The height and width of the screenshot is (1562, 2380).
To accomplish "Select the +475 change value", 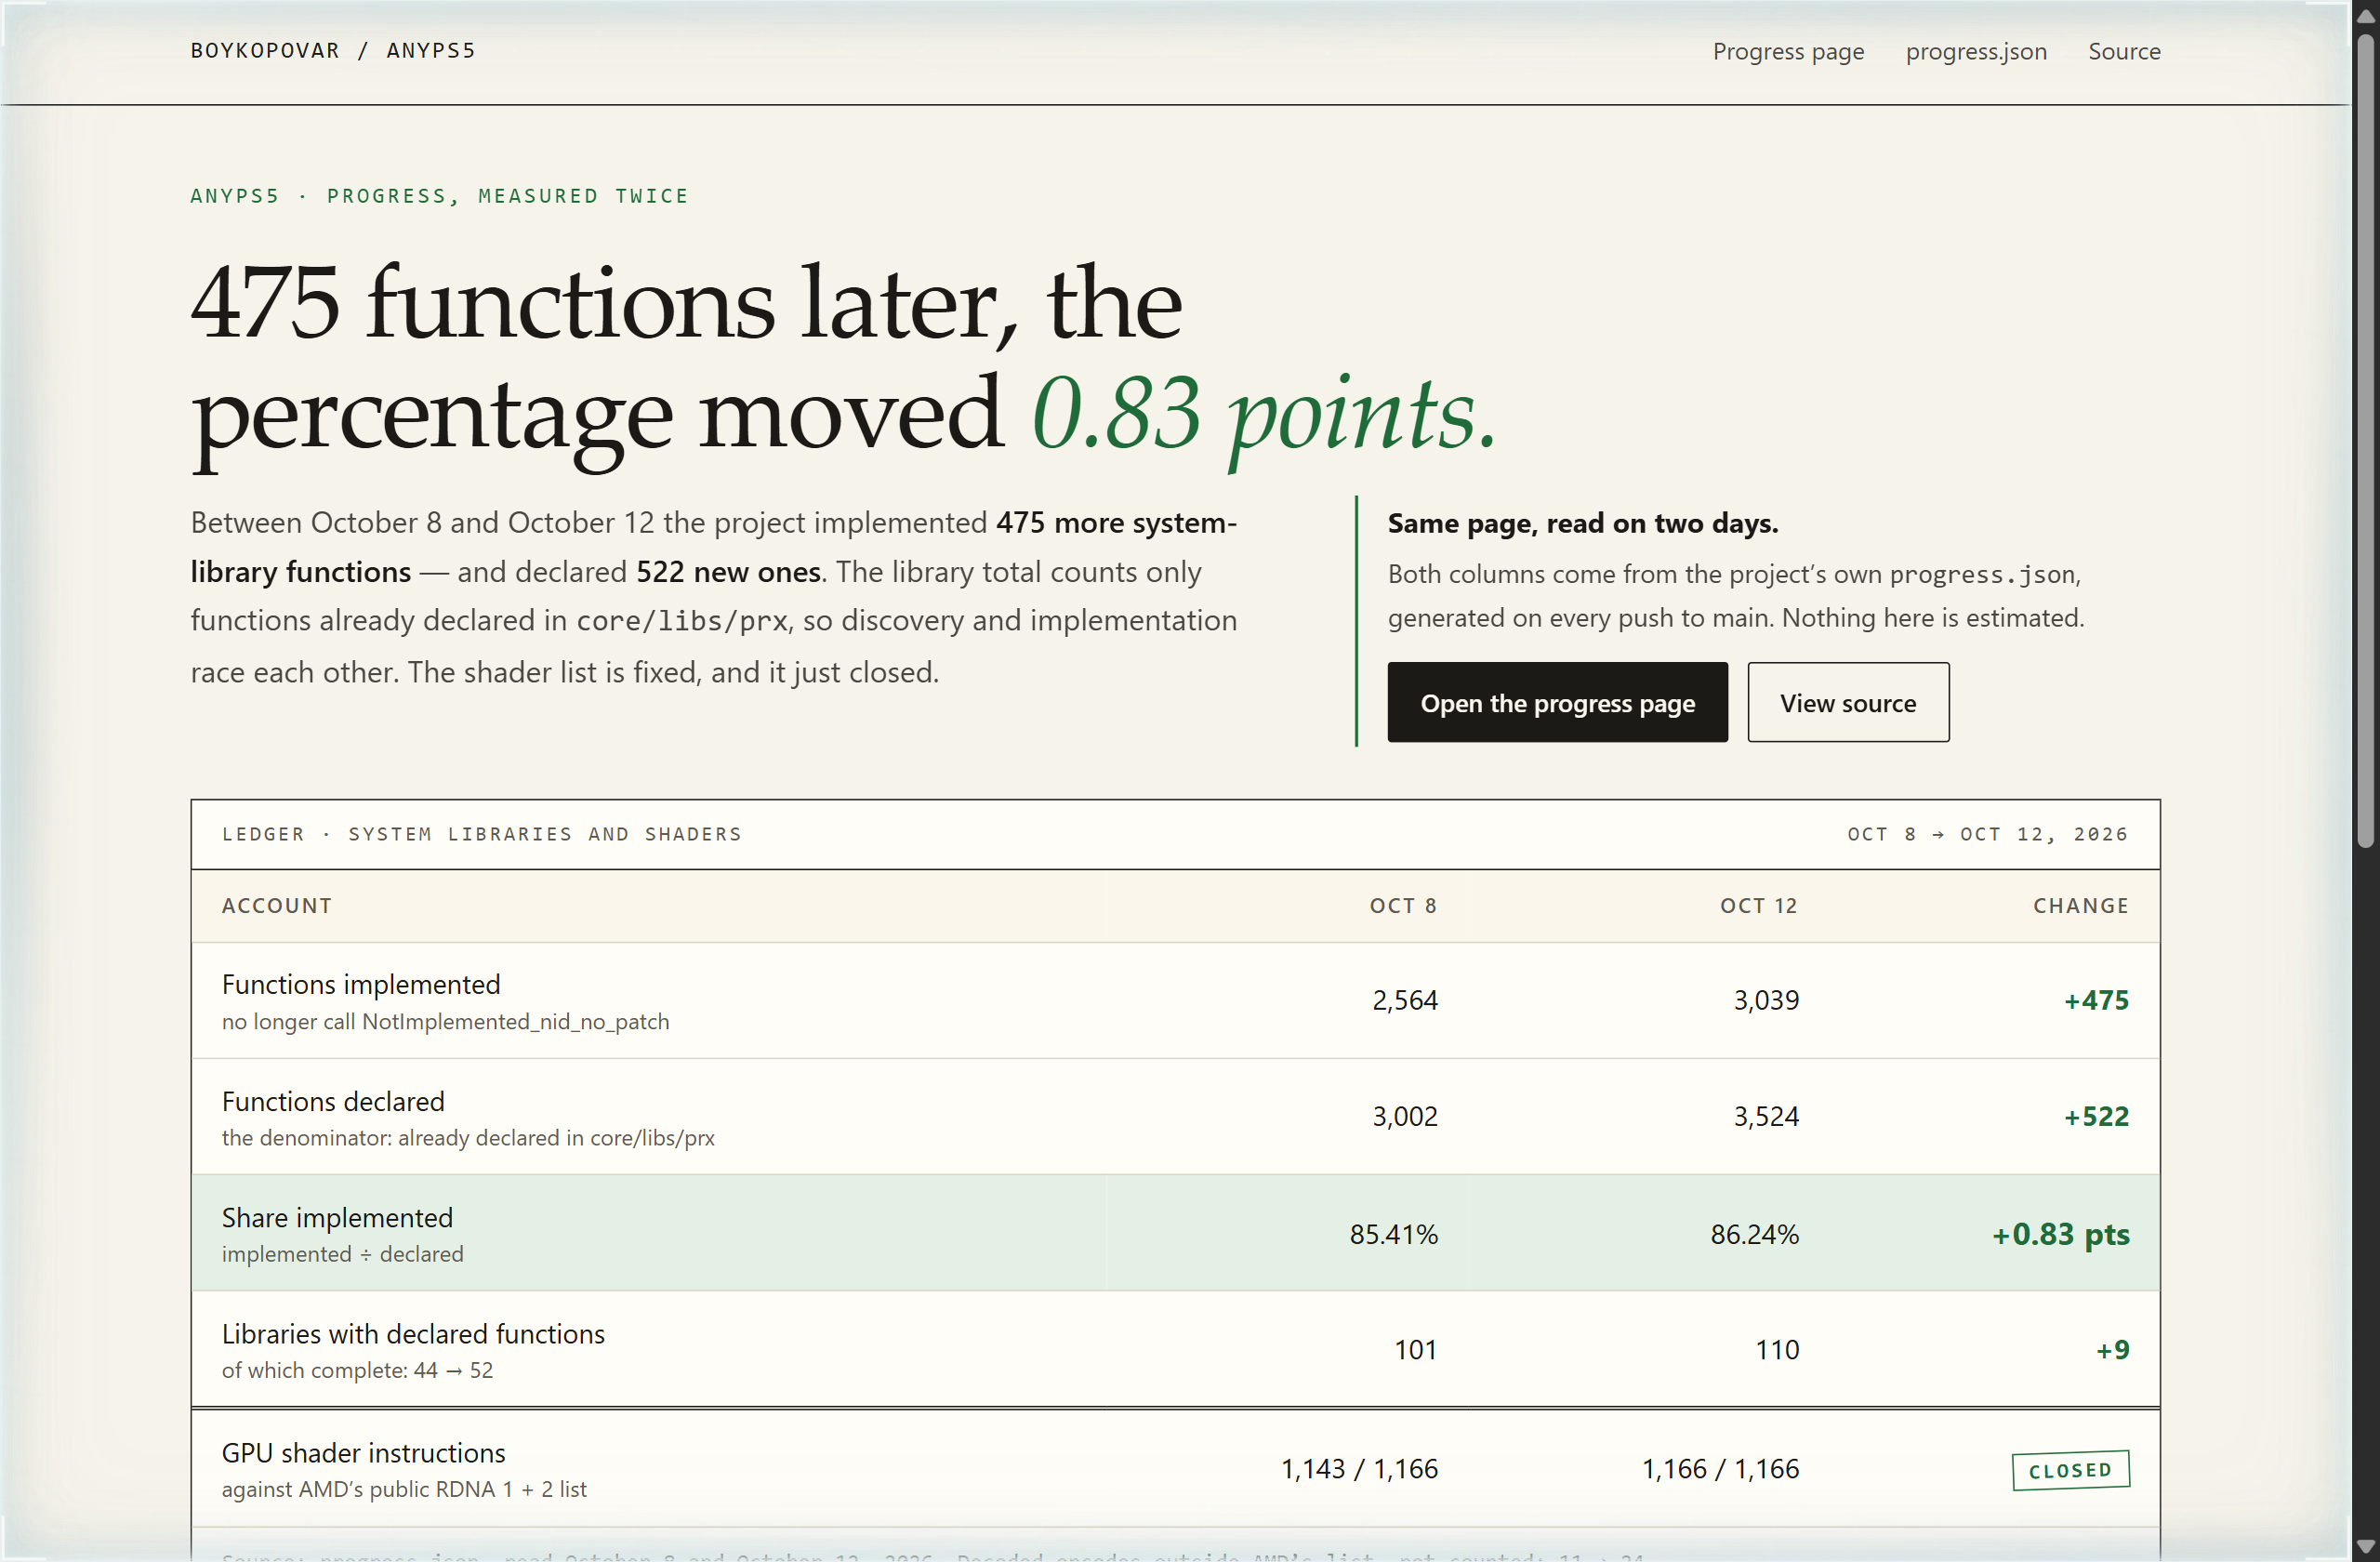I will [x=2096, y=1000].
